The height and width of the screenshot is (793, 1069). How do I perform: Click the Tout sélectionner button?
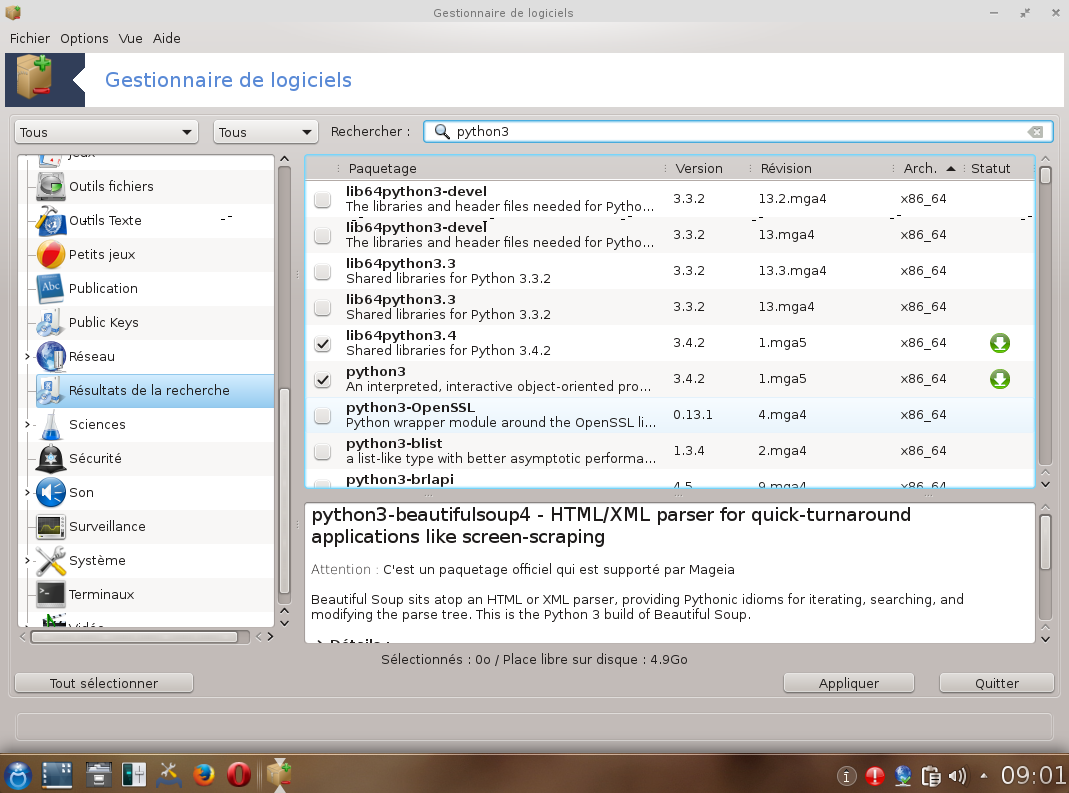pyautogui.click(x=104, y=683)
